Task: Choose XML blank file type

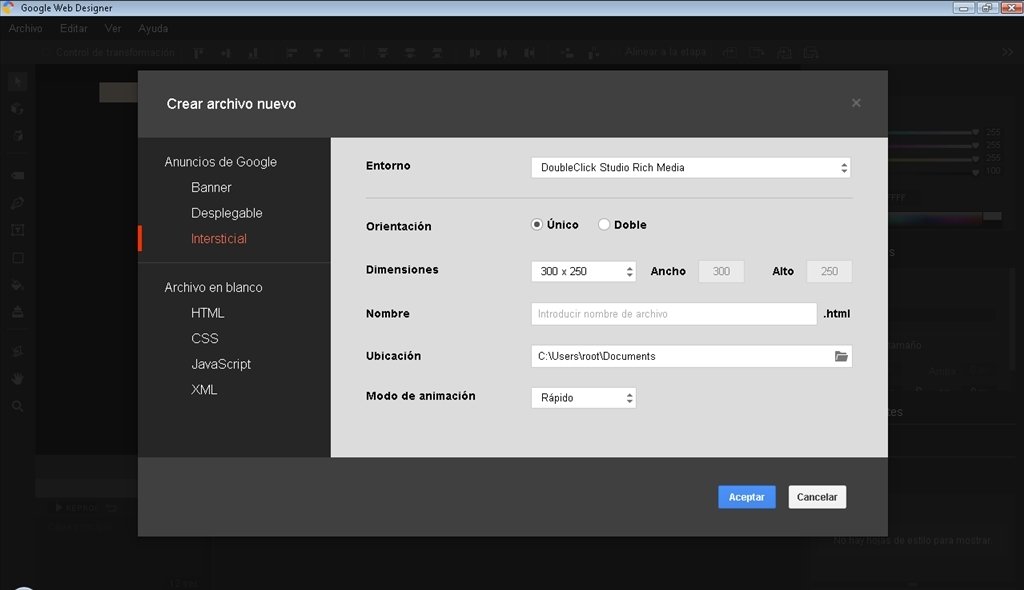Action: pyautogui.click(x=204, y=389)
